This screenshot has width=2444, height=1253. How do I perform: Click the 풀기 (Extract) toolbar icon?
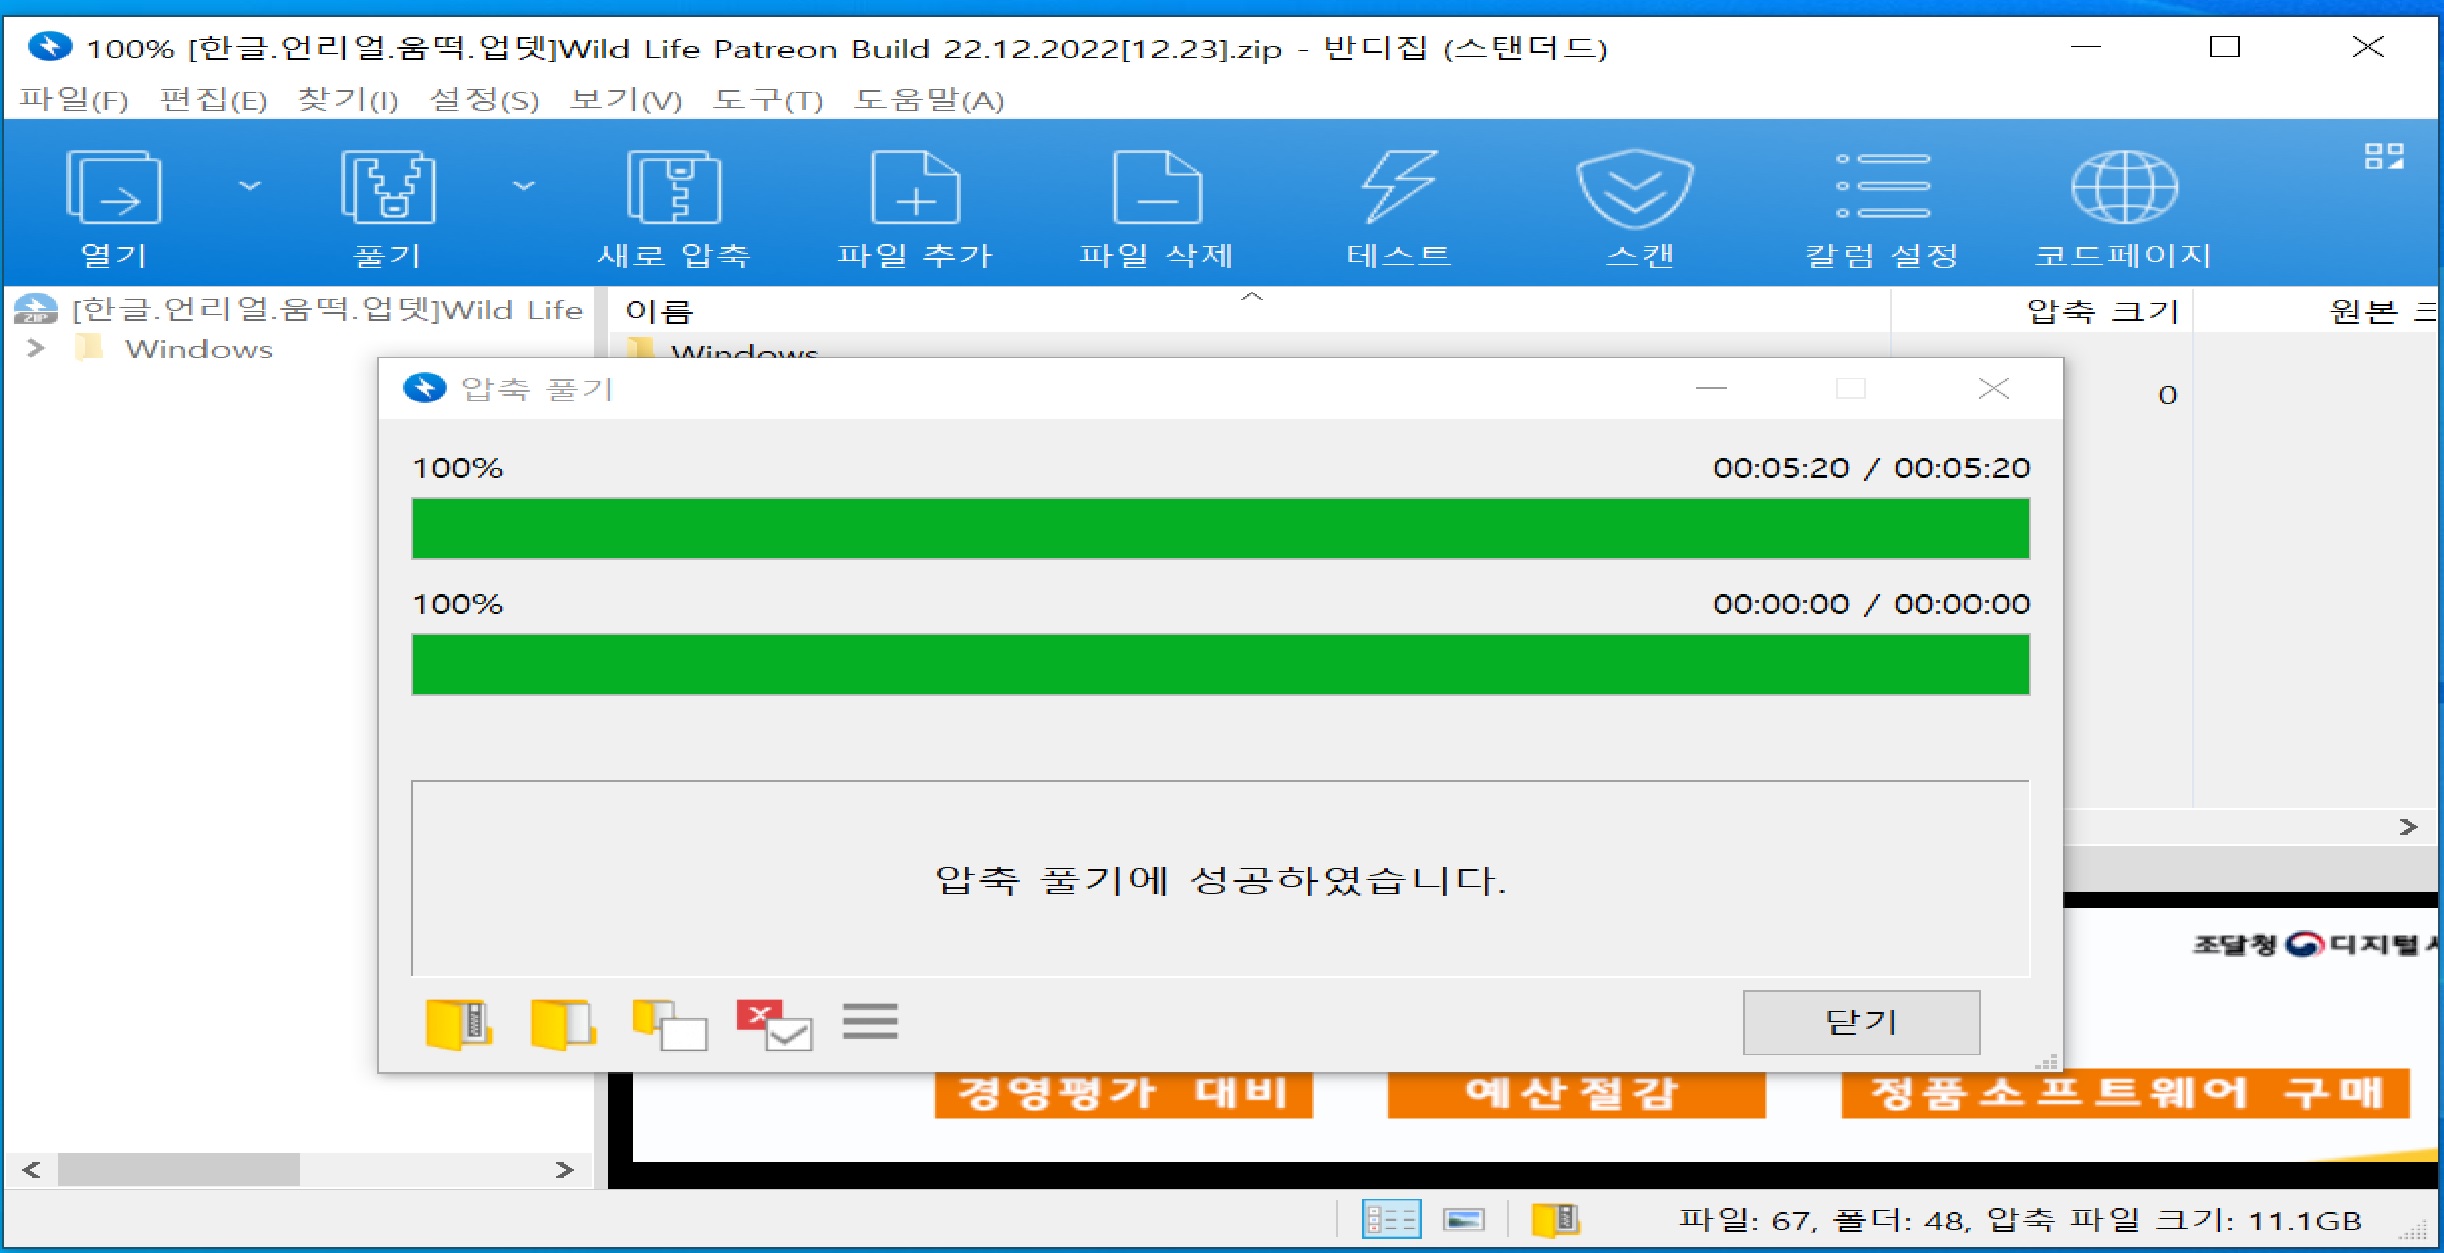click(387, 189)
